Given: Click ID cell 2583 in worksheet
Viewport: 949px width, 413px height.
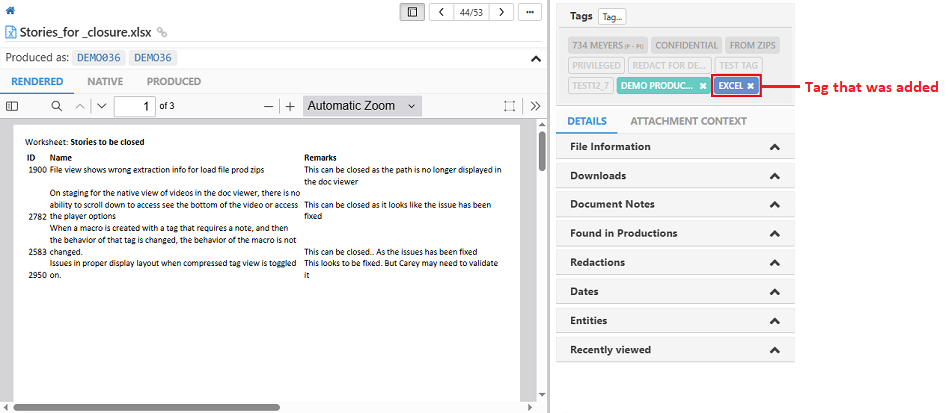Looking at the screenshot, I should pos(38,251).
